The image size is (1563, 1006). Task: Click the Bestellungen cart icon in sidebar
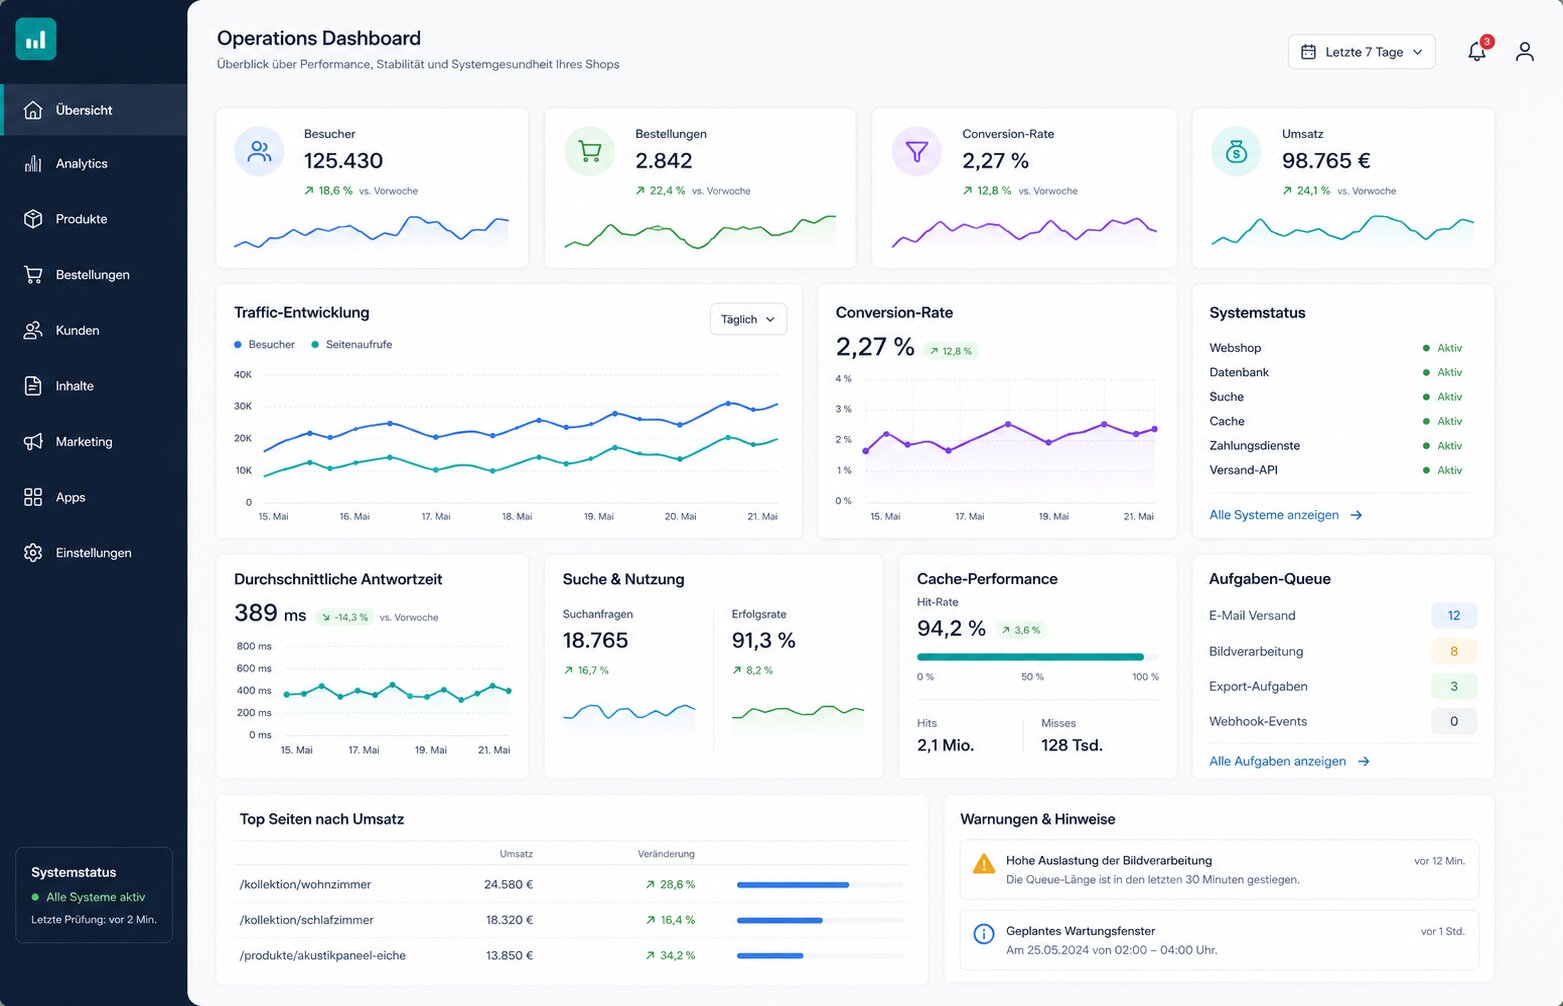pos(33,274)
